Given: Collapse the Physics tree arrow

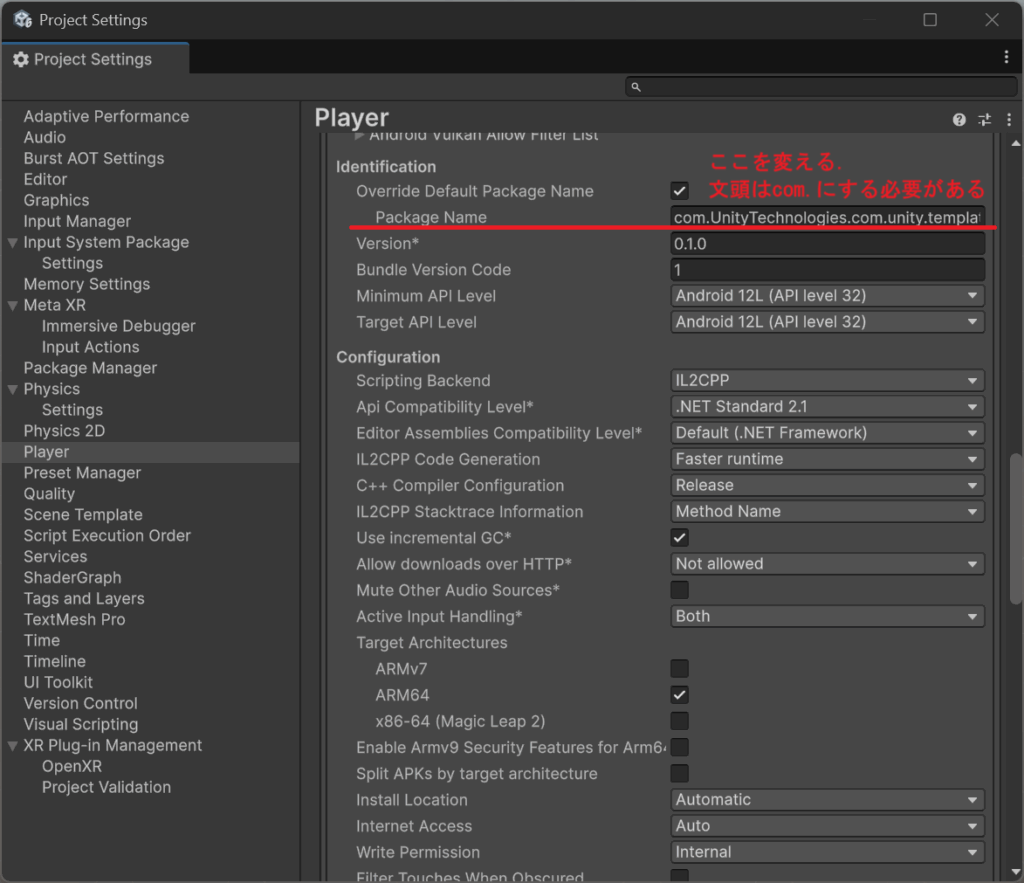Looking at the screenshot, I should (x=12, y=389).
